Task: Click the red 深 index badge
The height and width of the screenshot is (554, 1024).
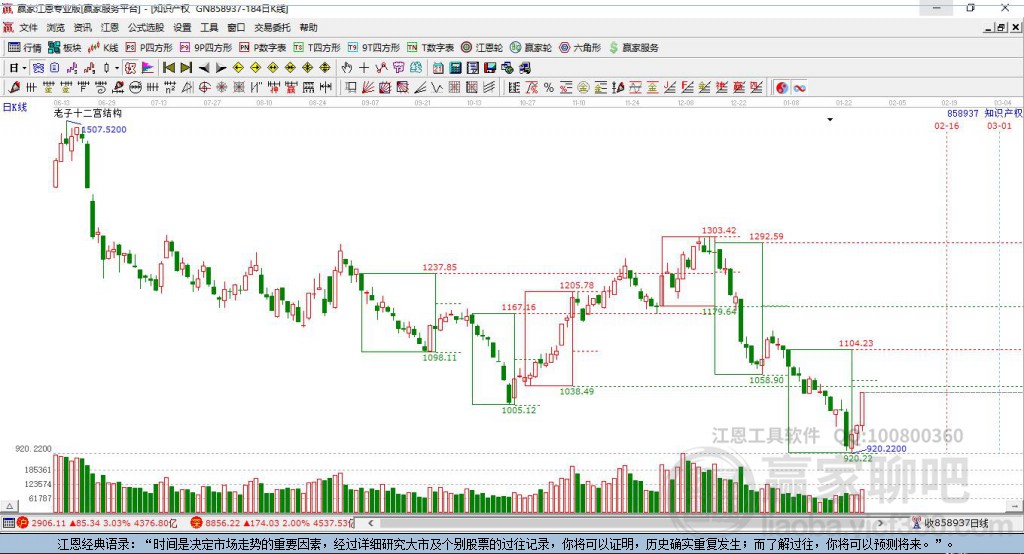Action: pos(196,523)
